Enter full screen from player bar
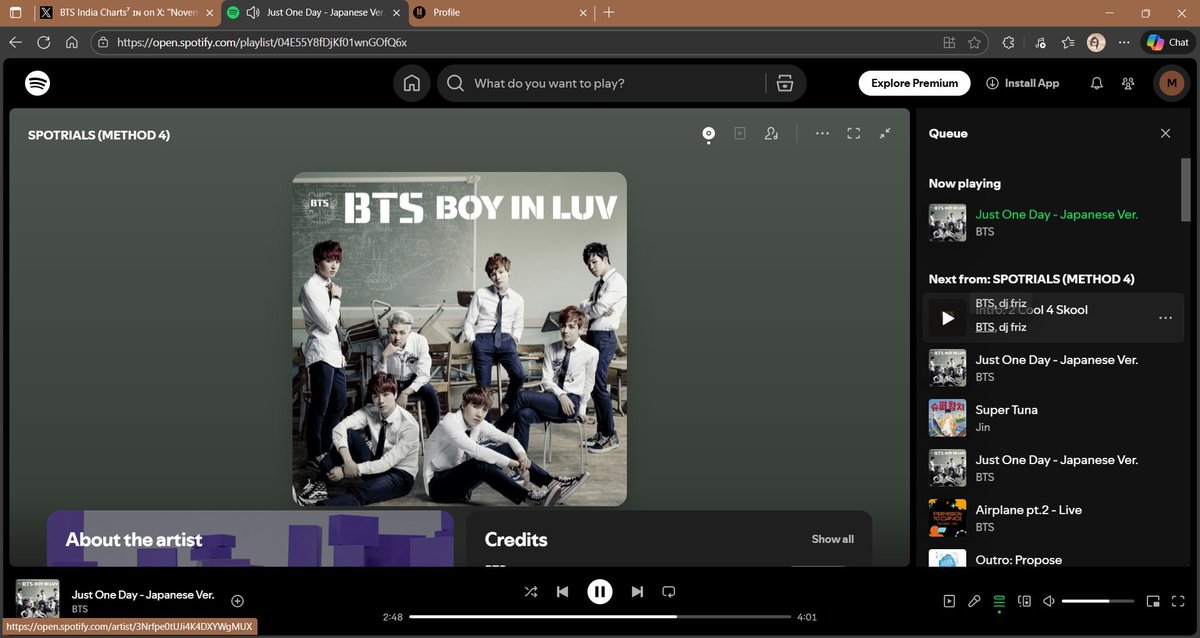The width and height of the screenshot is (1200, 638). (x=1178, y=601)
